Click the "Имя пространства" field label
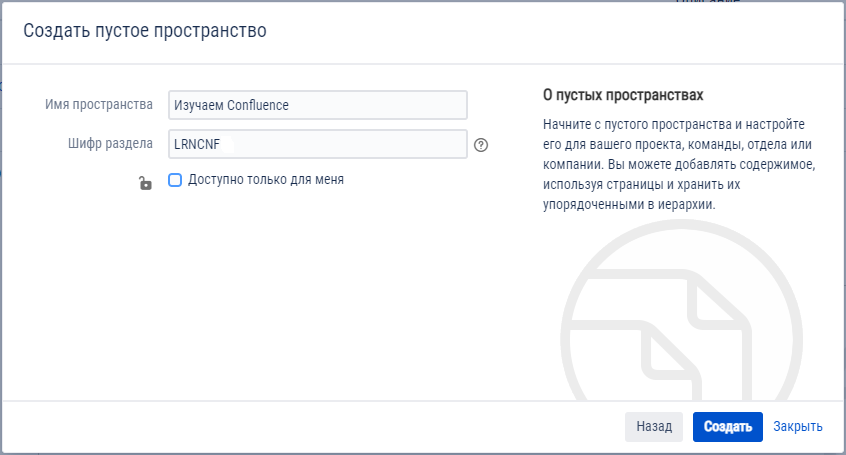 [x=99, y=105]
